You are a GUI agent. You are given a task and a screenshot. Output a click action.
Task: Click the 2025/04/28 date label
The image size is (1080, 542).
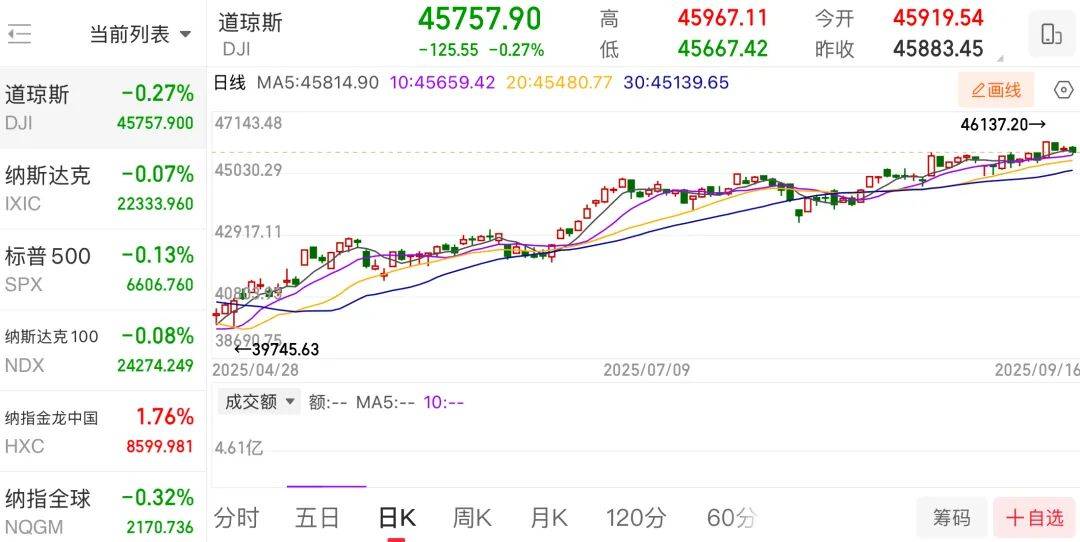pos(256,370)
